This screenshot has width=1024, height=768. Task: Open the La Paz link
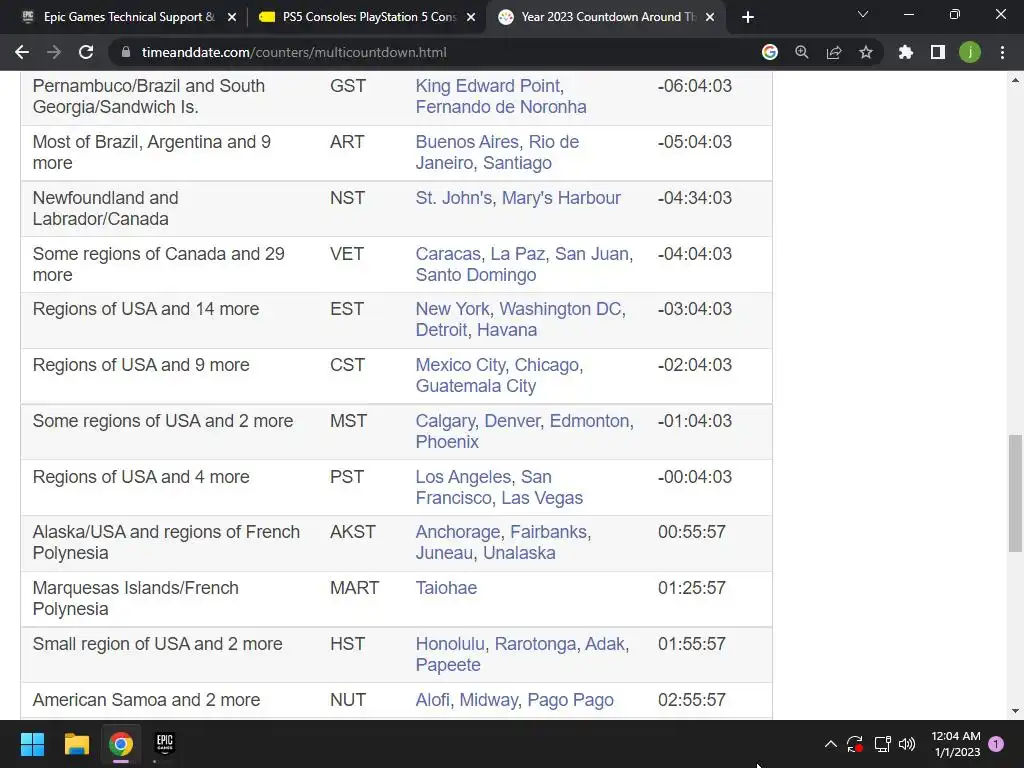point(517,253)
